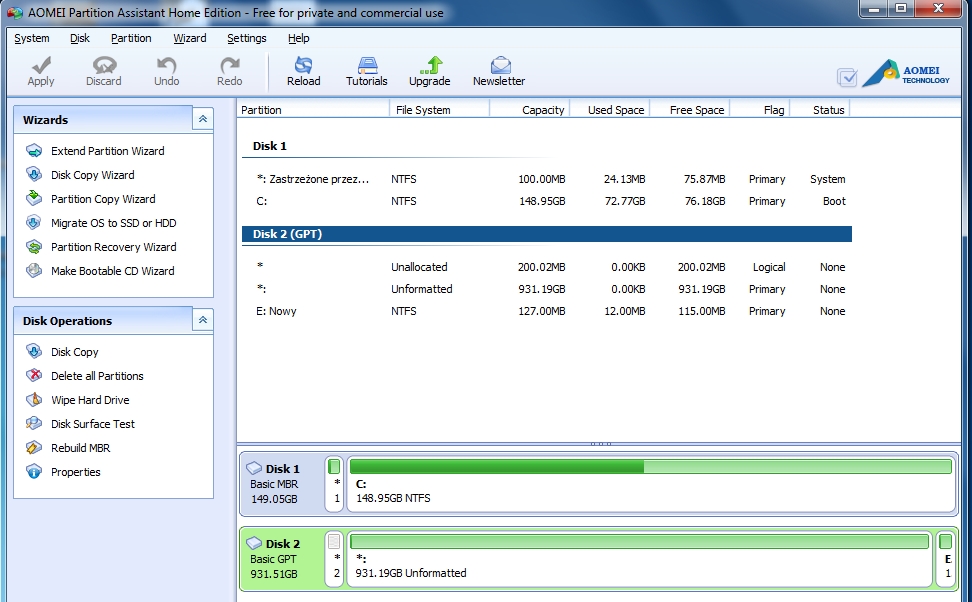Select 931.19GB Unformatted bar on Disk 2
This screenshot has height=602, width=972.
[640, 541]
